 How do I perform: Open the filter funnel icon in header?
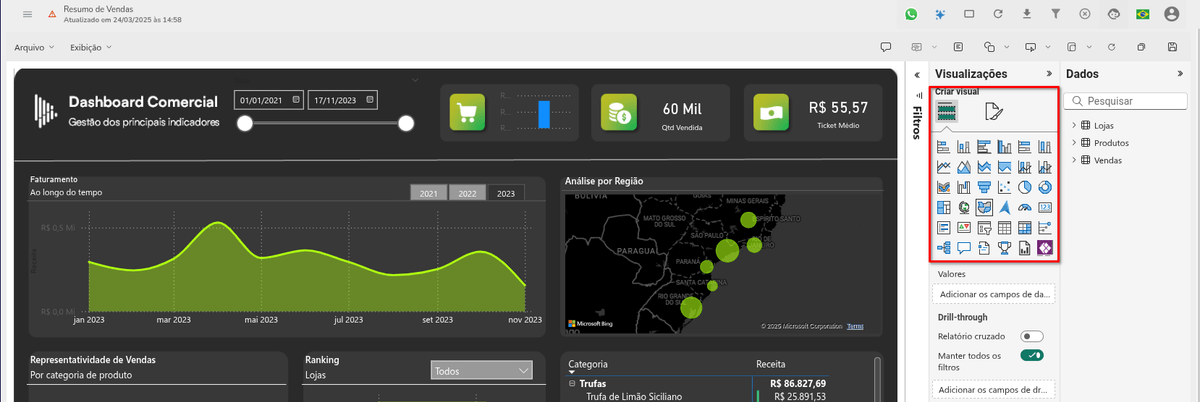point(1055,14)
